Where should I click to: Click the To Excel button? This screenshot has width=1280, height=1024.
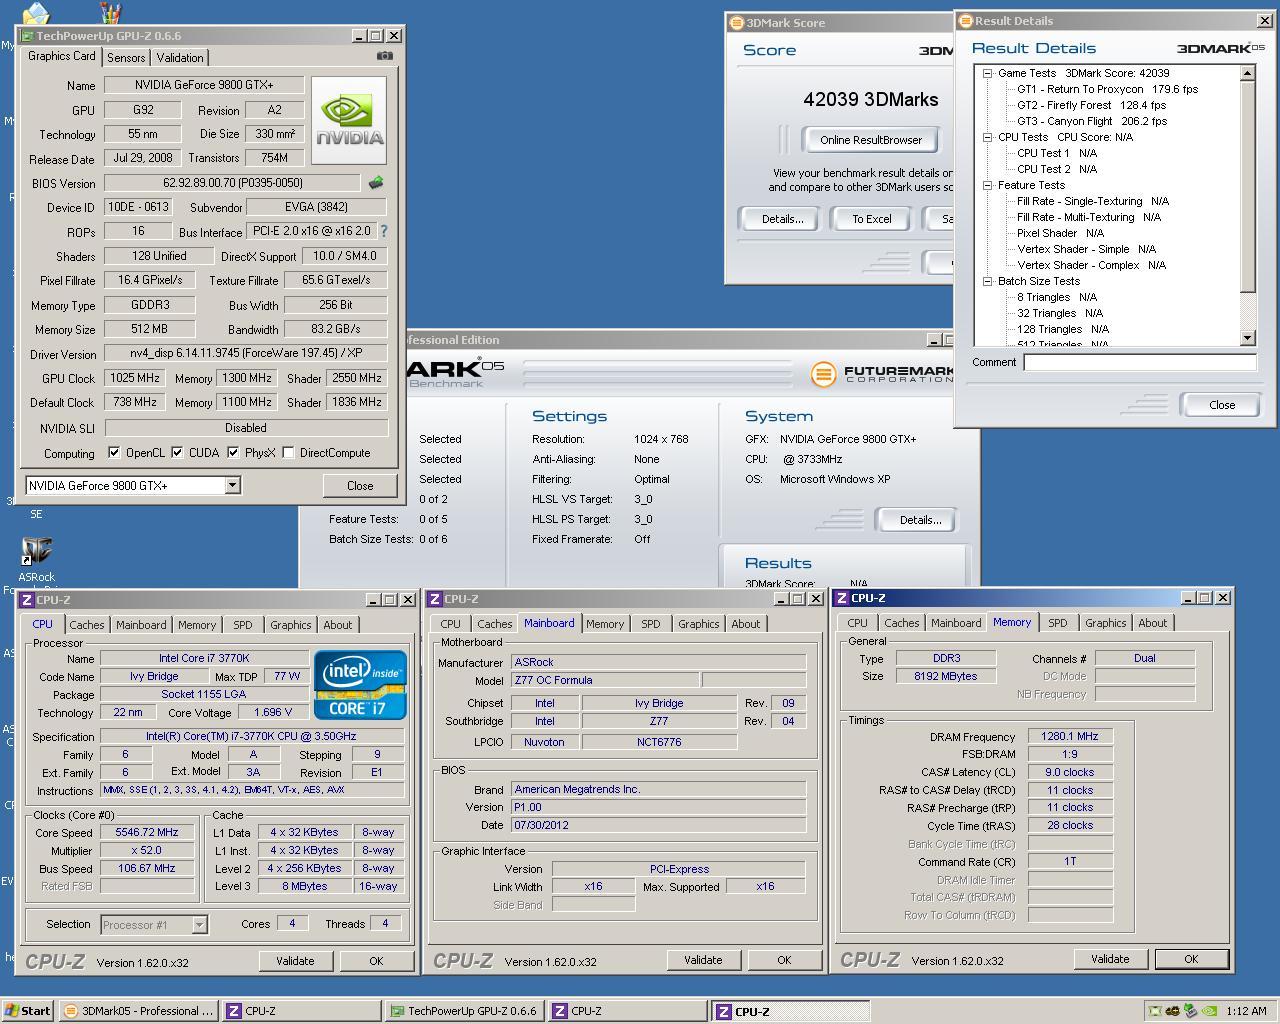(x=871, y=219)
